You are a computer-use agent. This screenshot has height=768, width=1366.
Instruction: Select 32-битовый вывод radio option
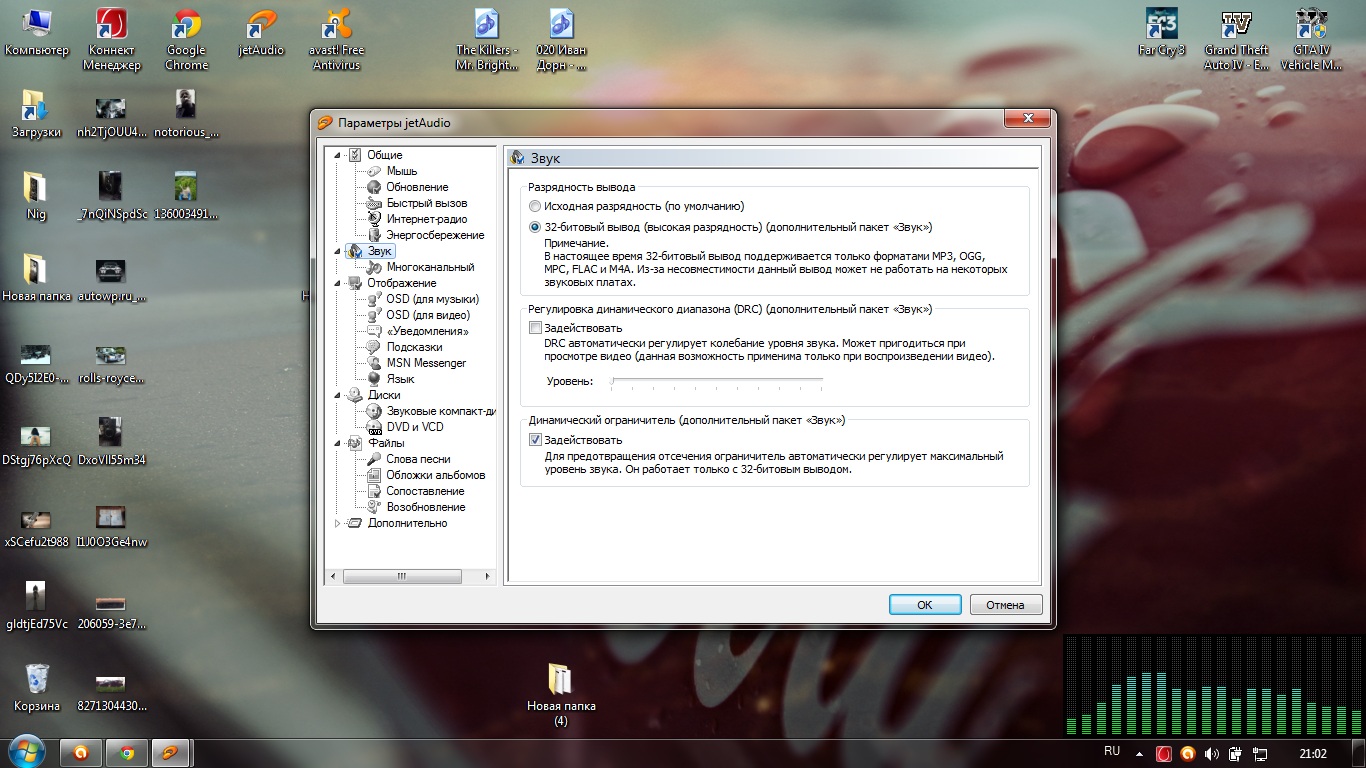point(535,227)
